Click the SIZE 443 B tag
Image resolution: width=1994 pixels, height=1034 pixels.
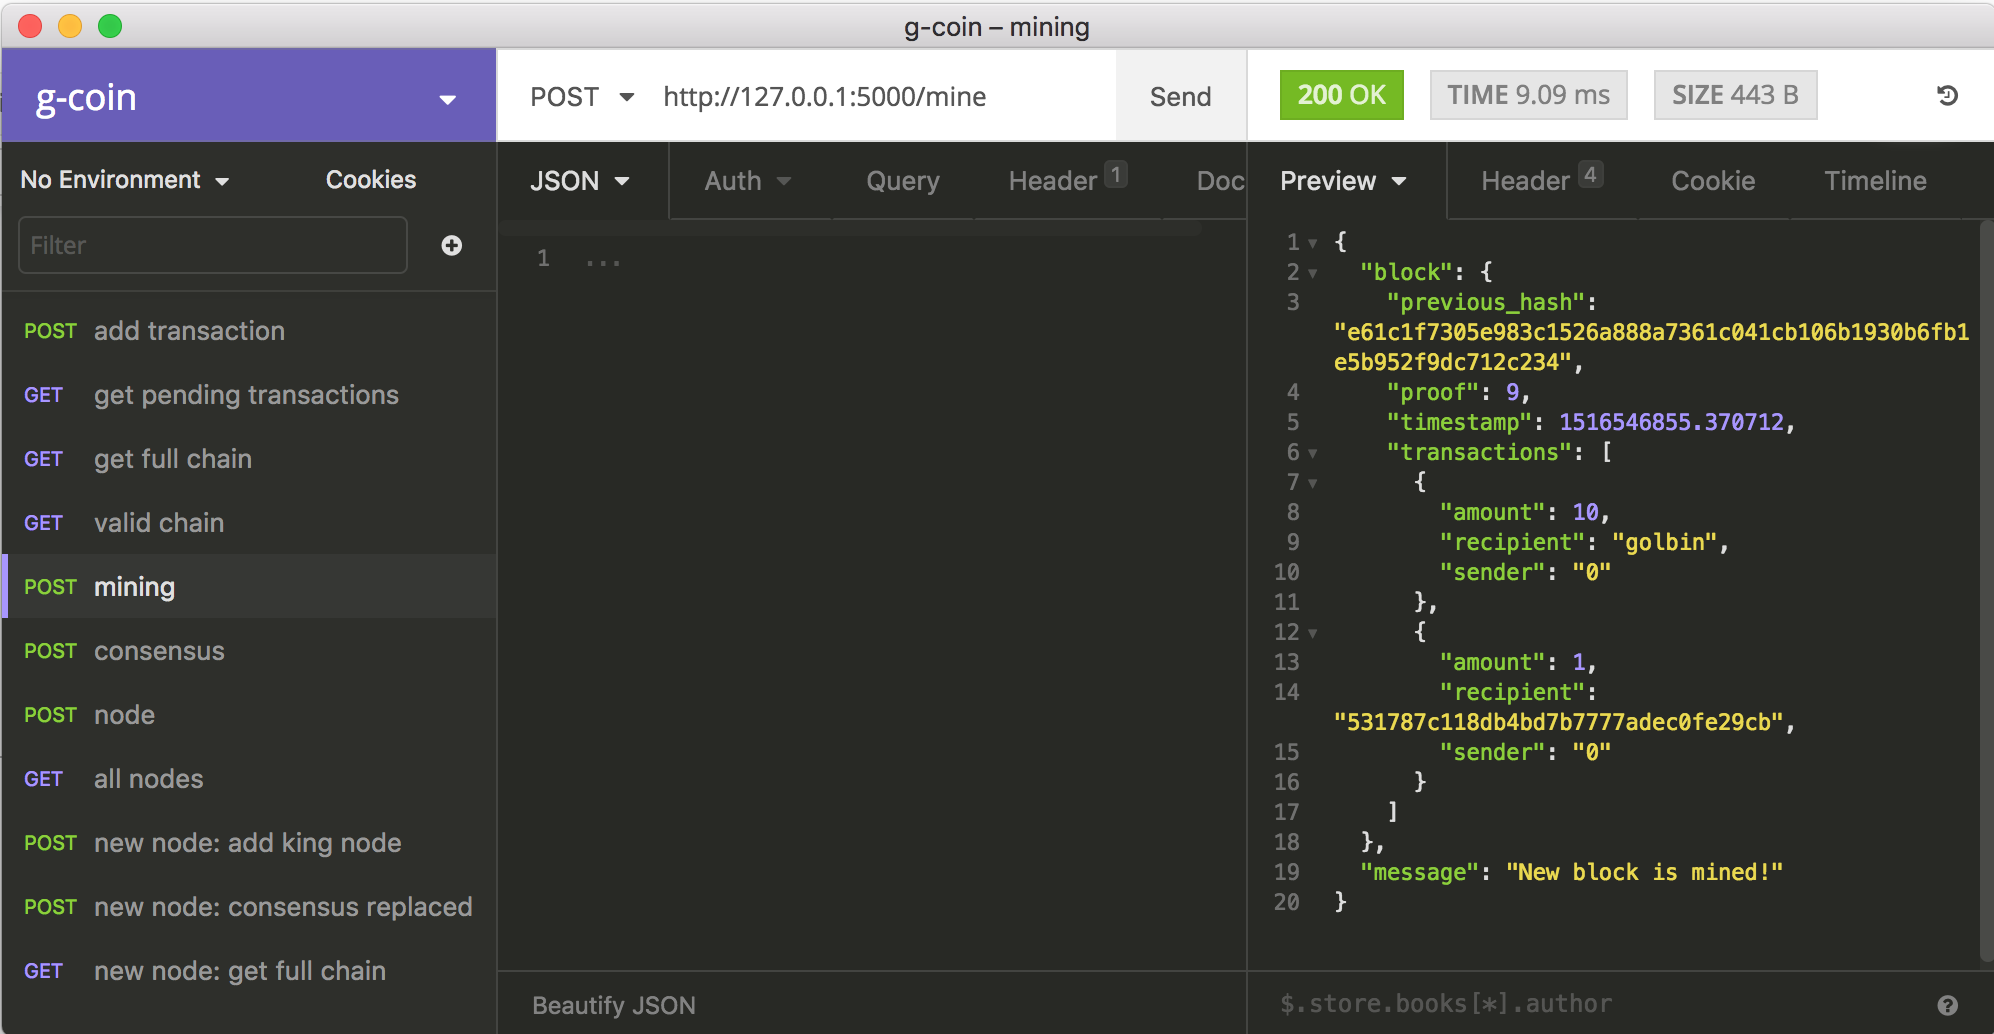(1735, 95)
